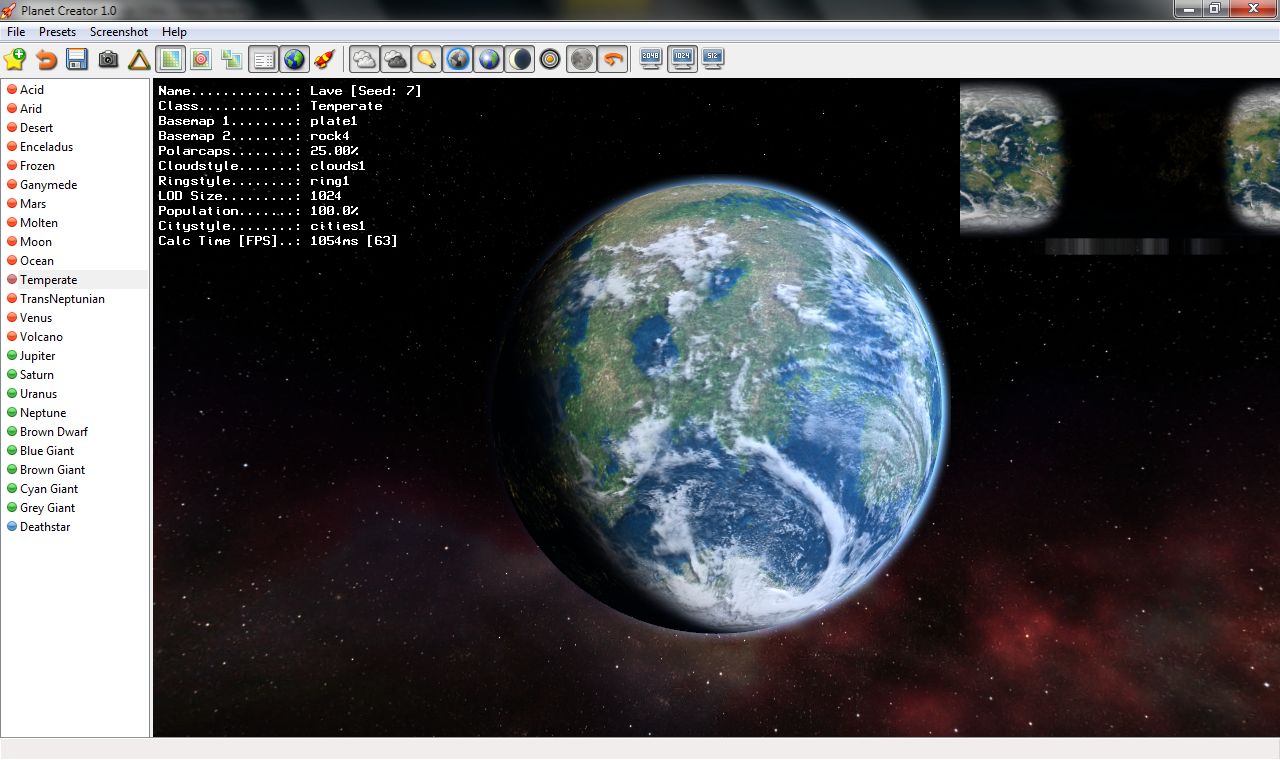Select the Molten planet class
This screenshot has width=1280, height=760.
point(39,223)
